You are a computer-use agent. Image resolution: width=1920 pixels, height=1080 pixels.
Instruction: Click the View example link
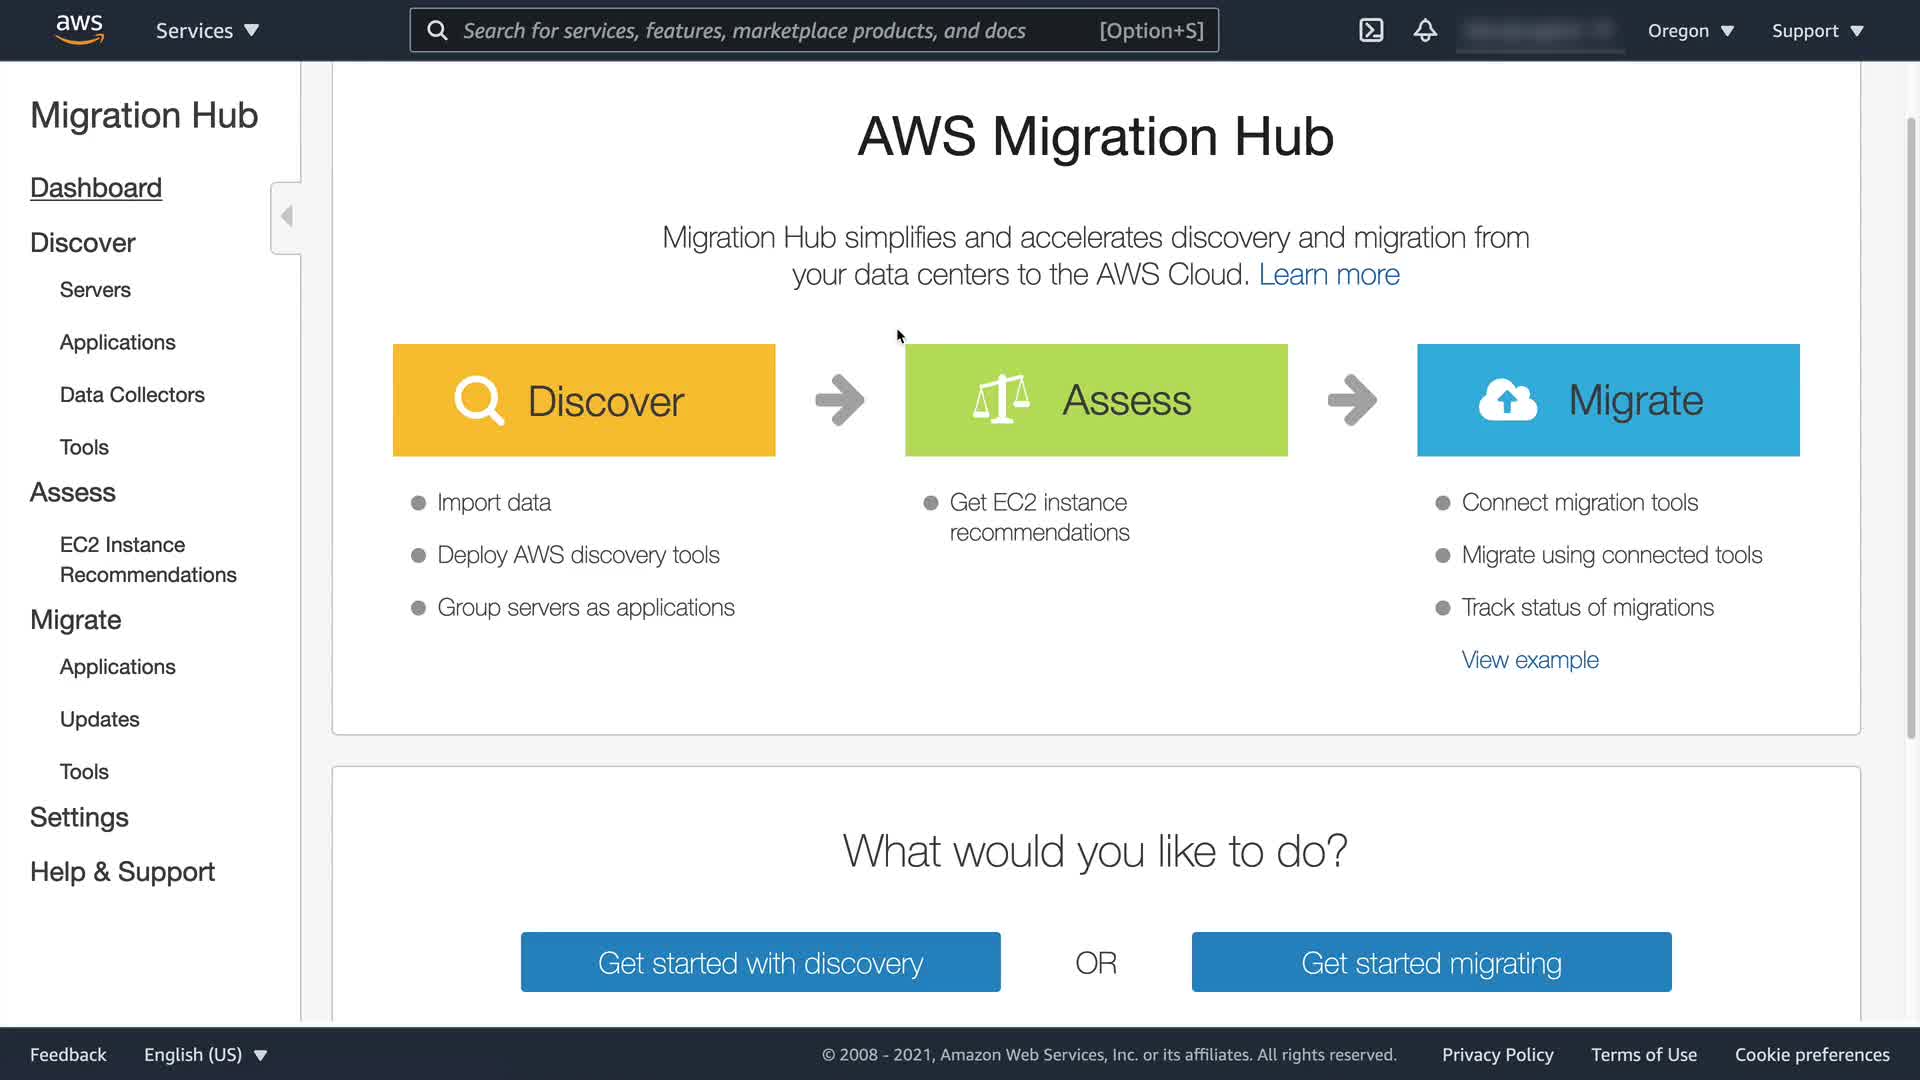coord(1529,659)
